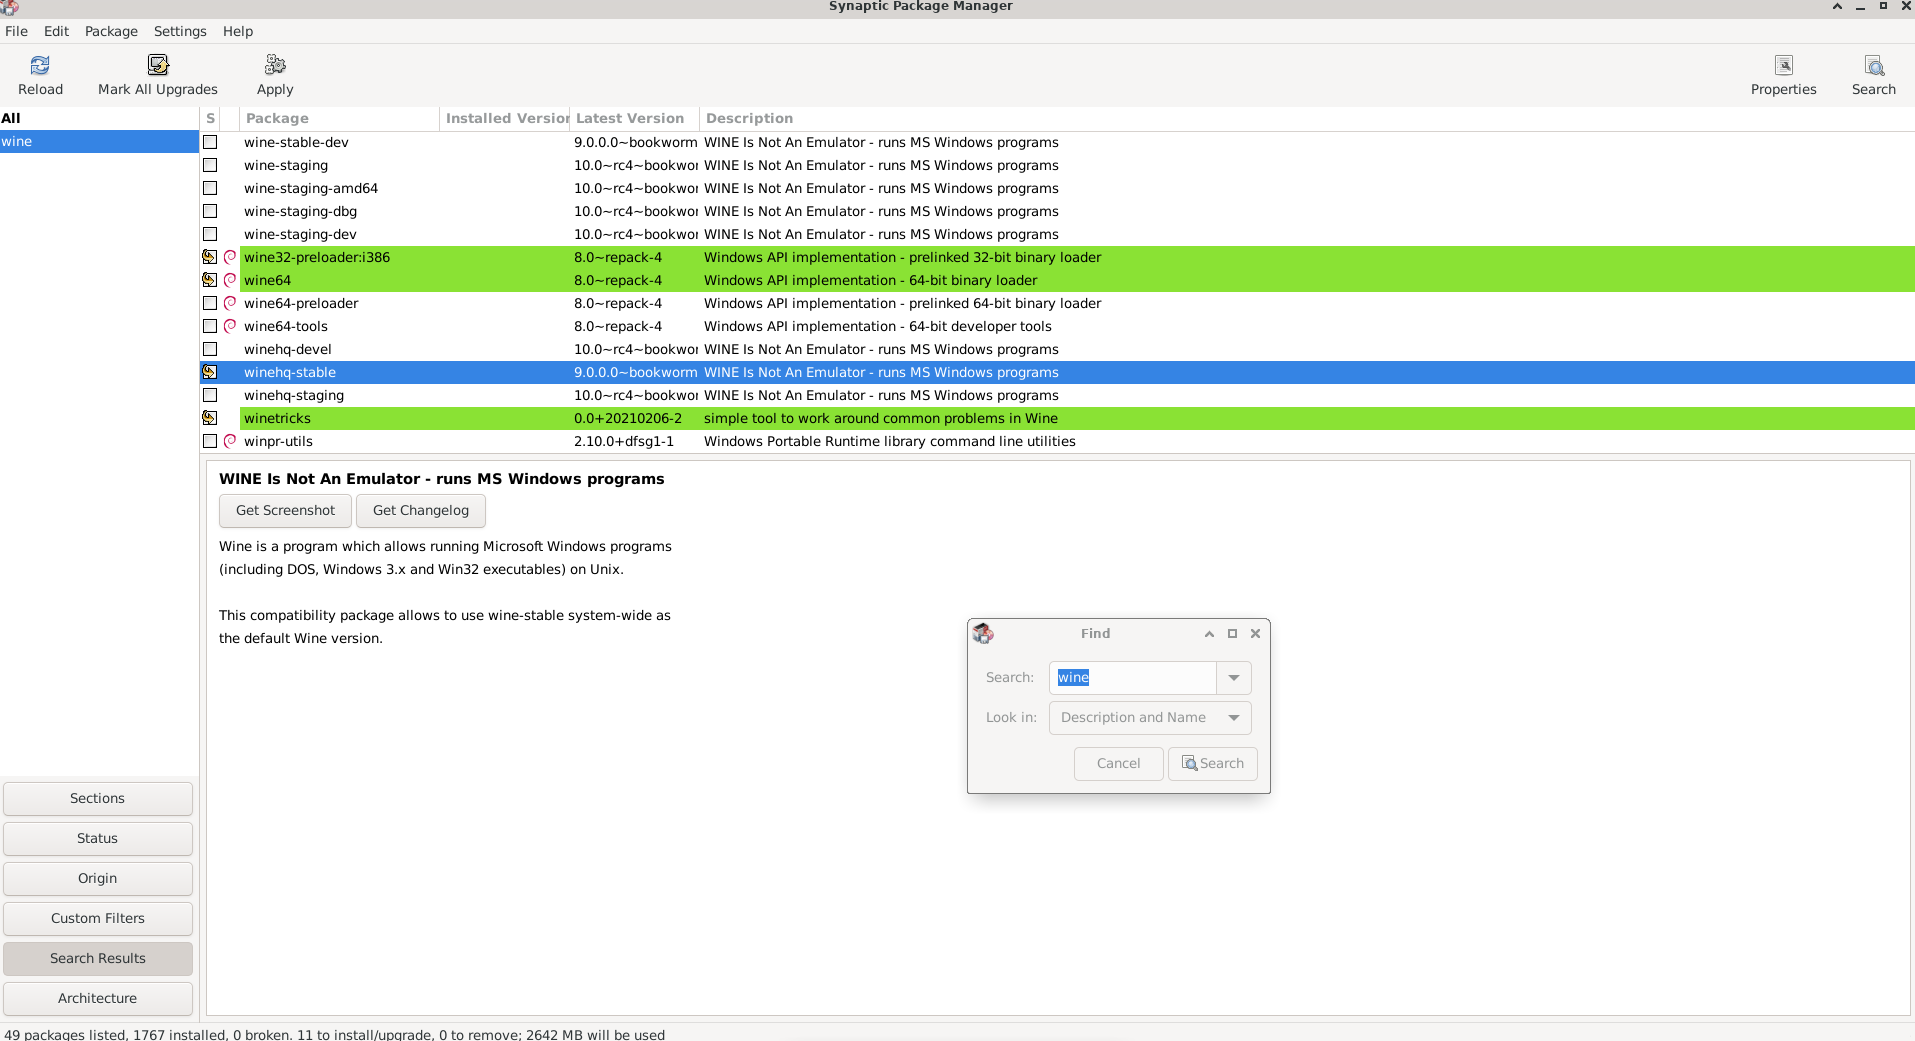Select the winpr-utils package name

coord(278,441)
